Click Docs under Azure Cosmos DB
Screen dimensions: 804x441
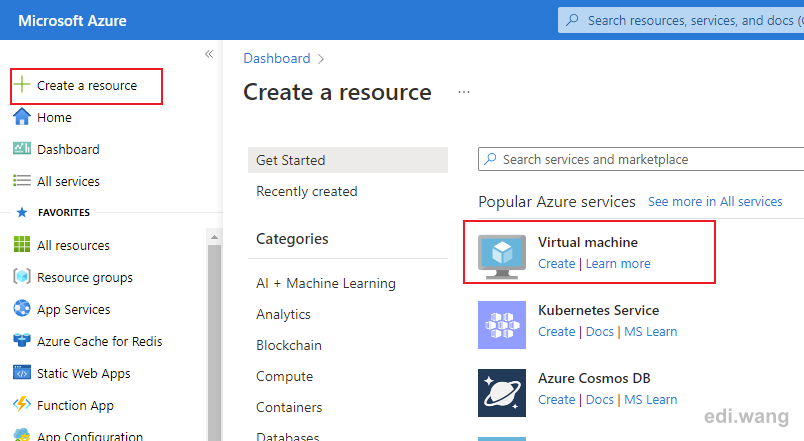pos(599,399)
